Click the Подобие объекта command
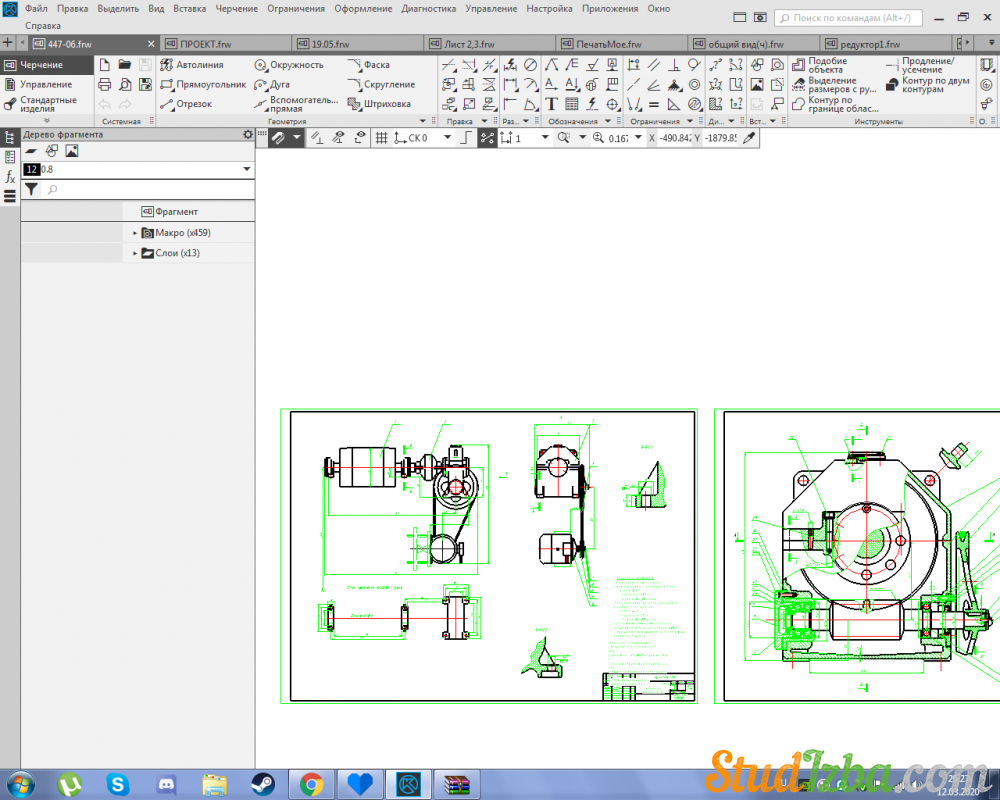This screenshot has width=1000, height=800. click(x=826, y=65)
